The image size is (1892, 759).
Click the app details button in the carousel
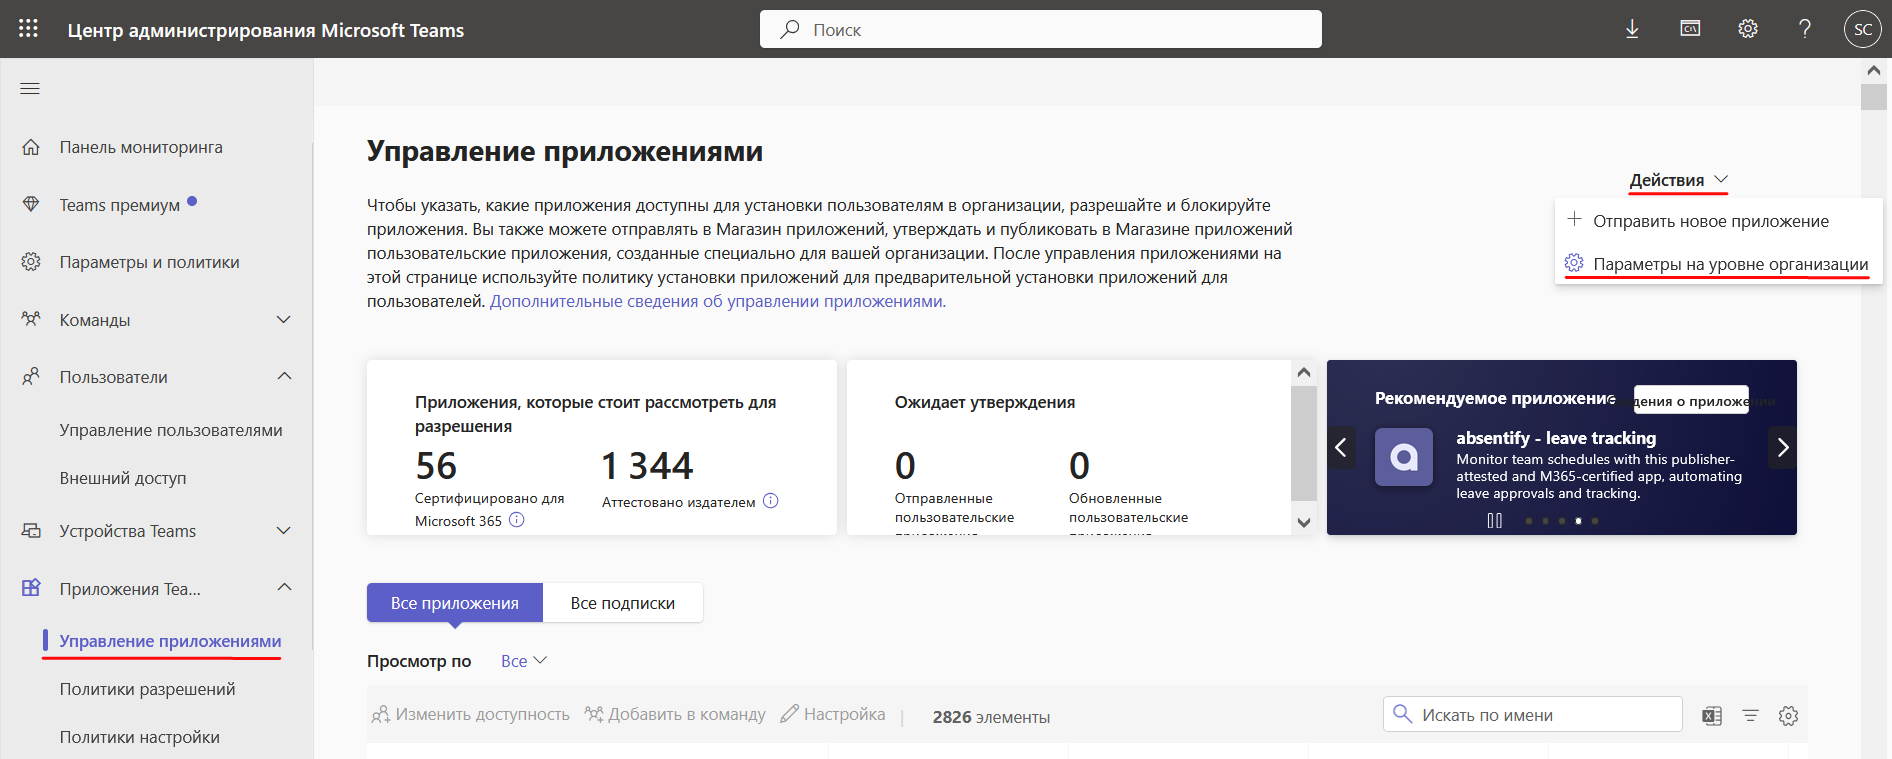point(1691,400)
